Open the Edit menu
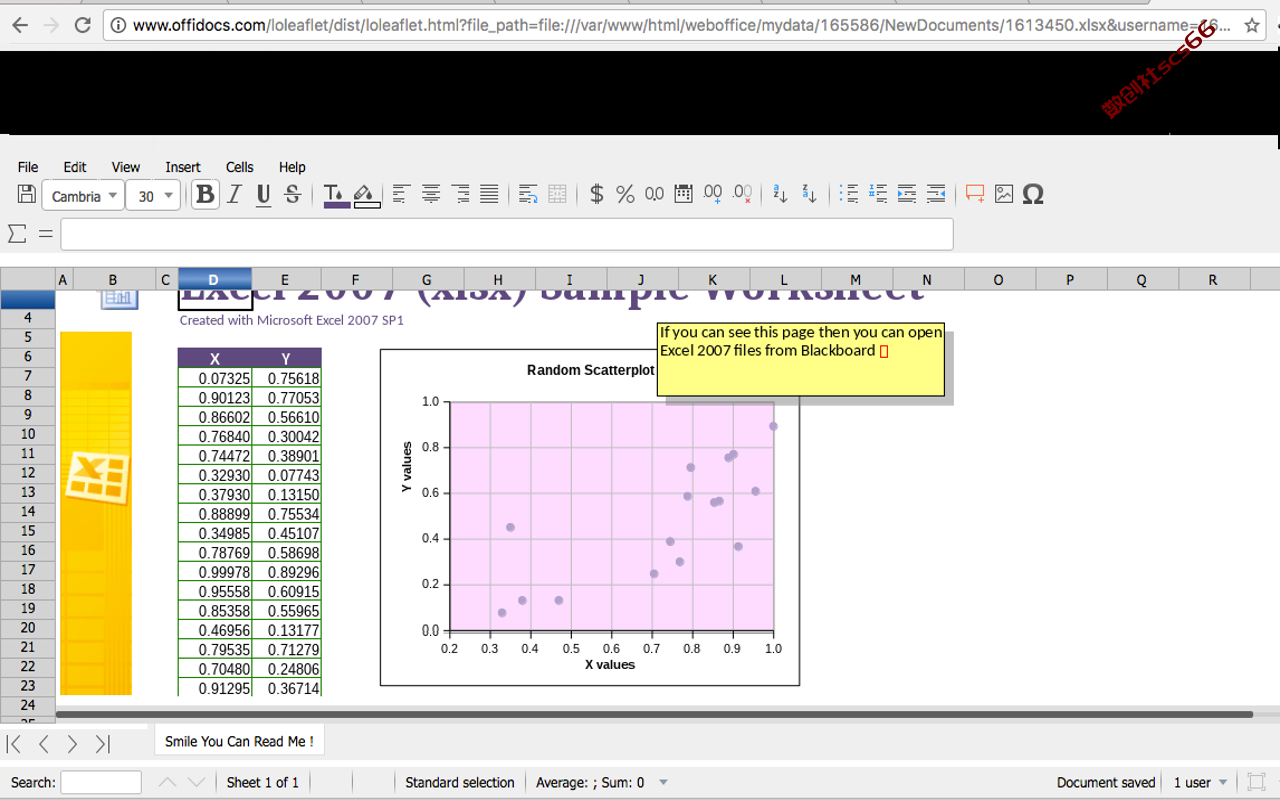 pos(75,167)
